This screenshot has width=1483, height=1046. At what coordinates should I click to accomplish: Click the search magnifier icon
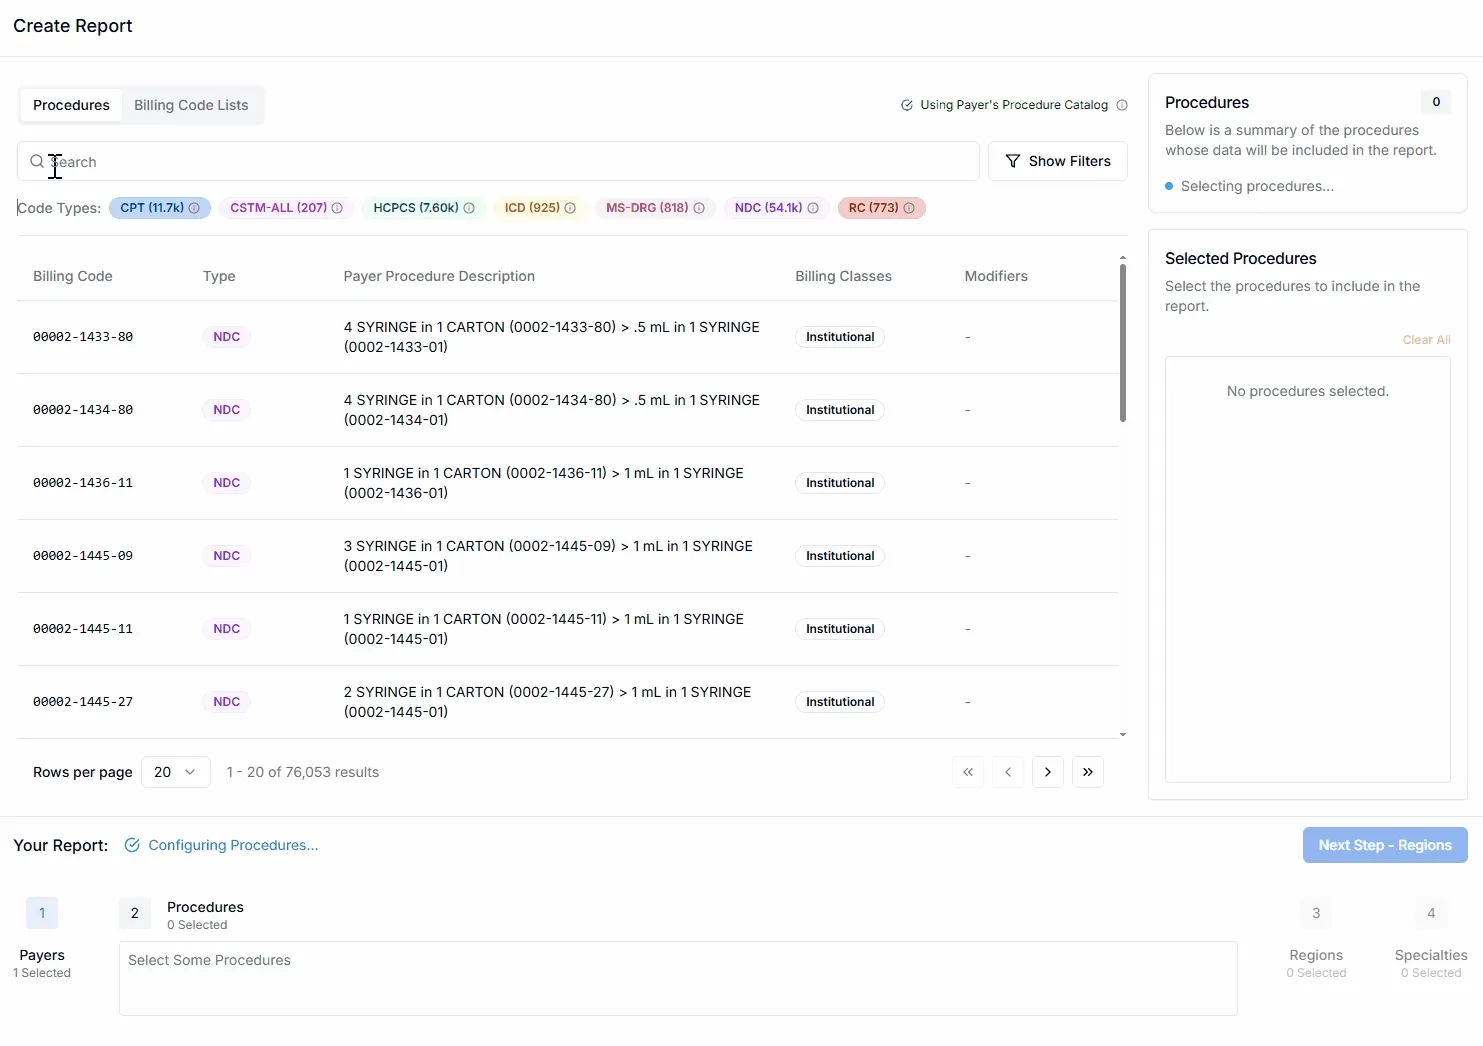[x=37, y=161]
